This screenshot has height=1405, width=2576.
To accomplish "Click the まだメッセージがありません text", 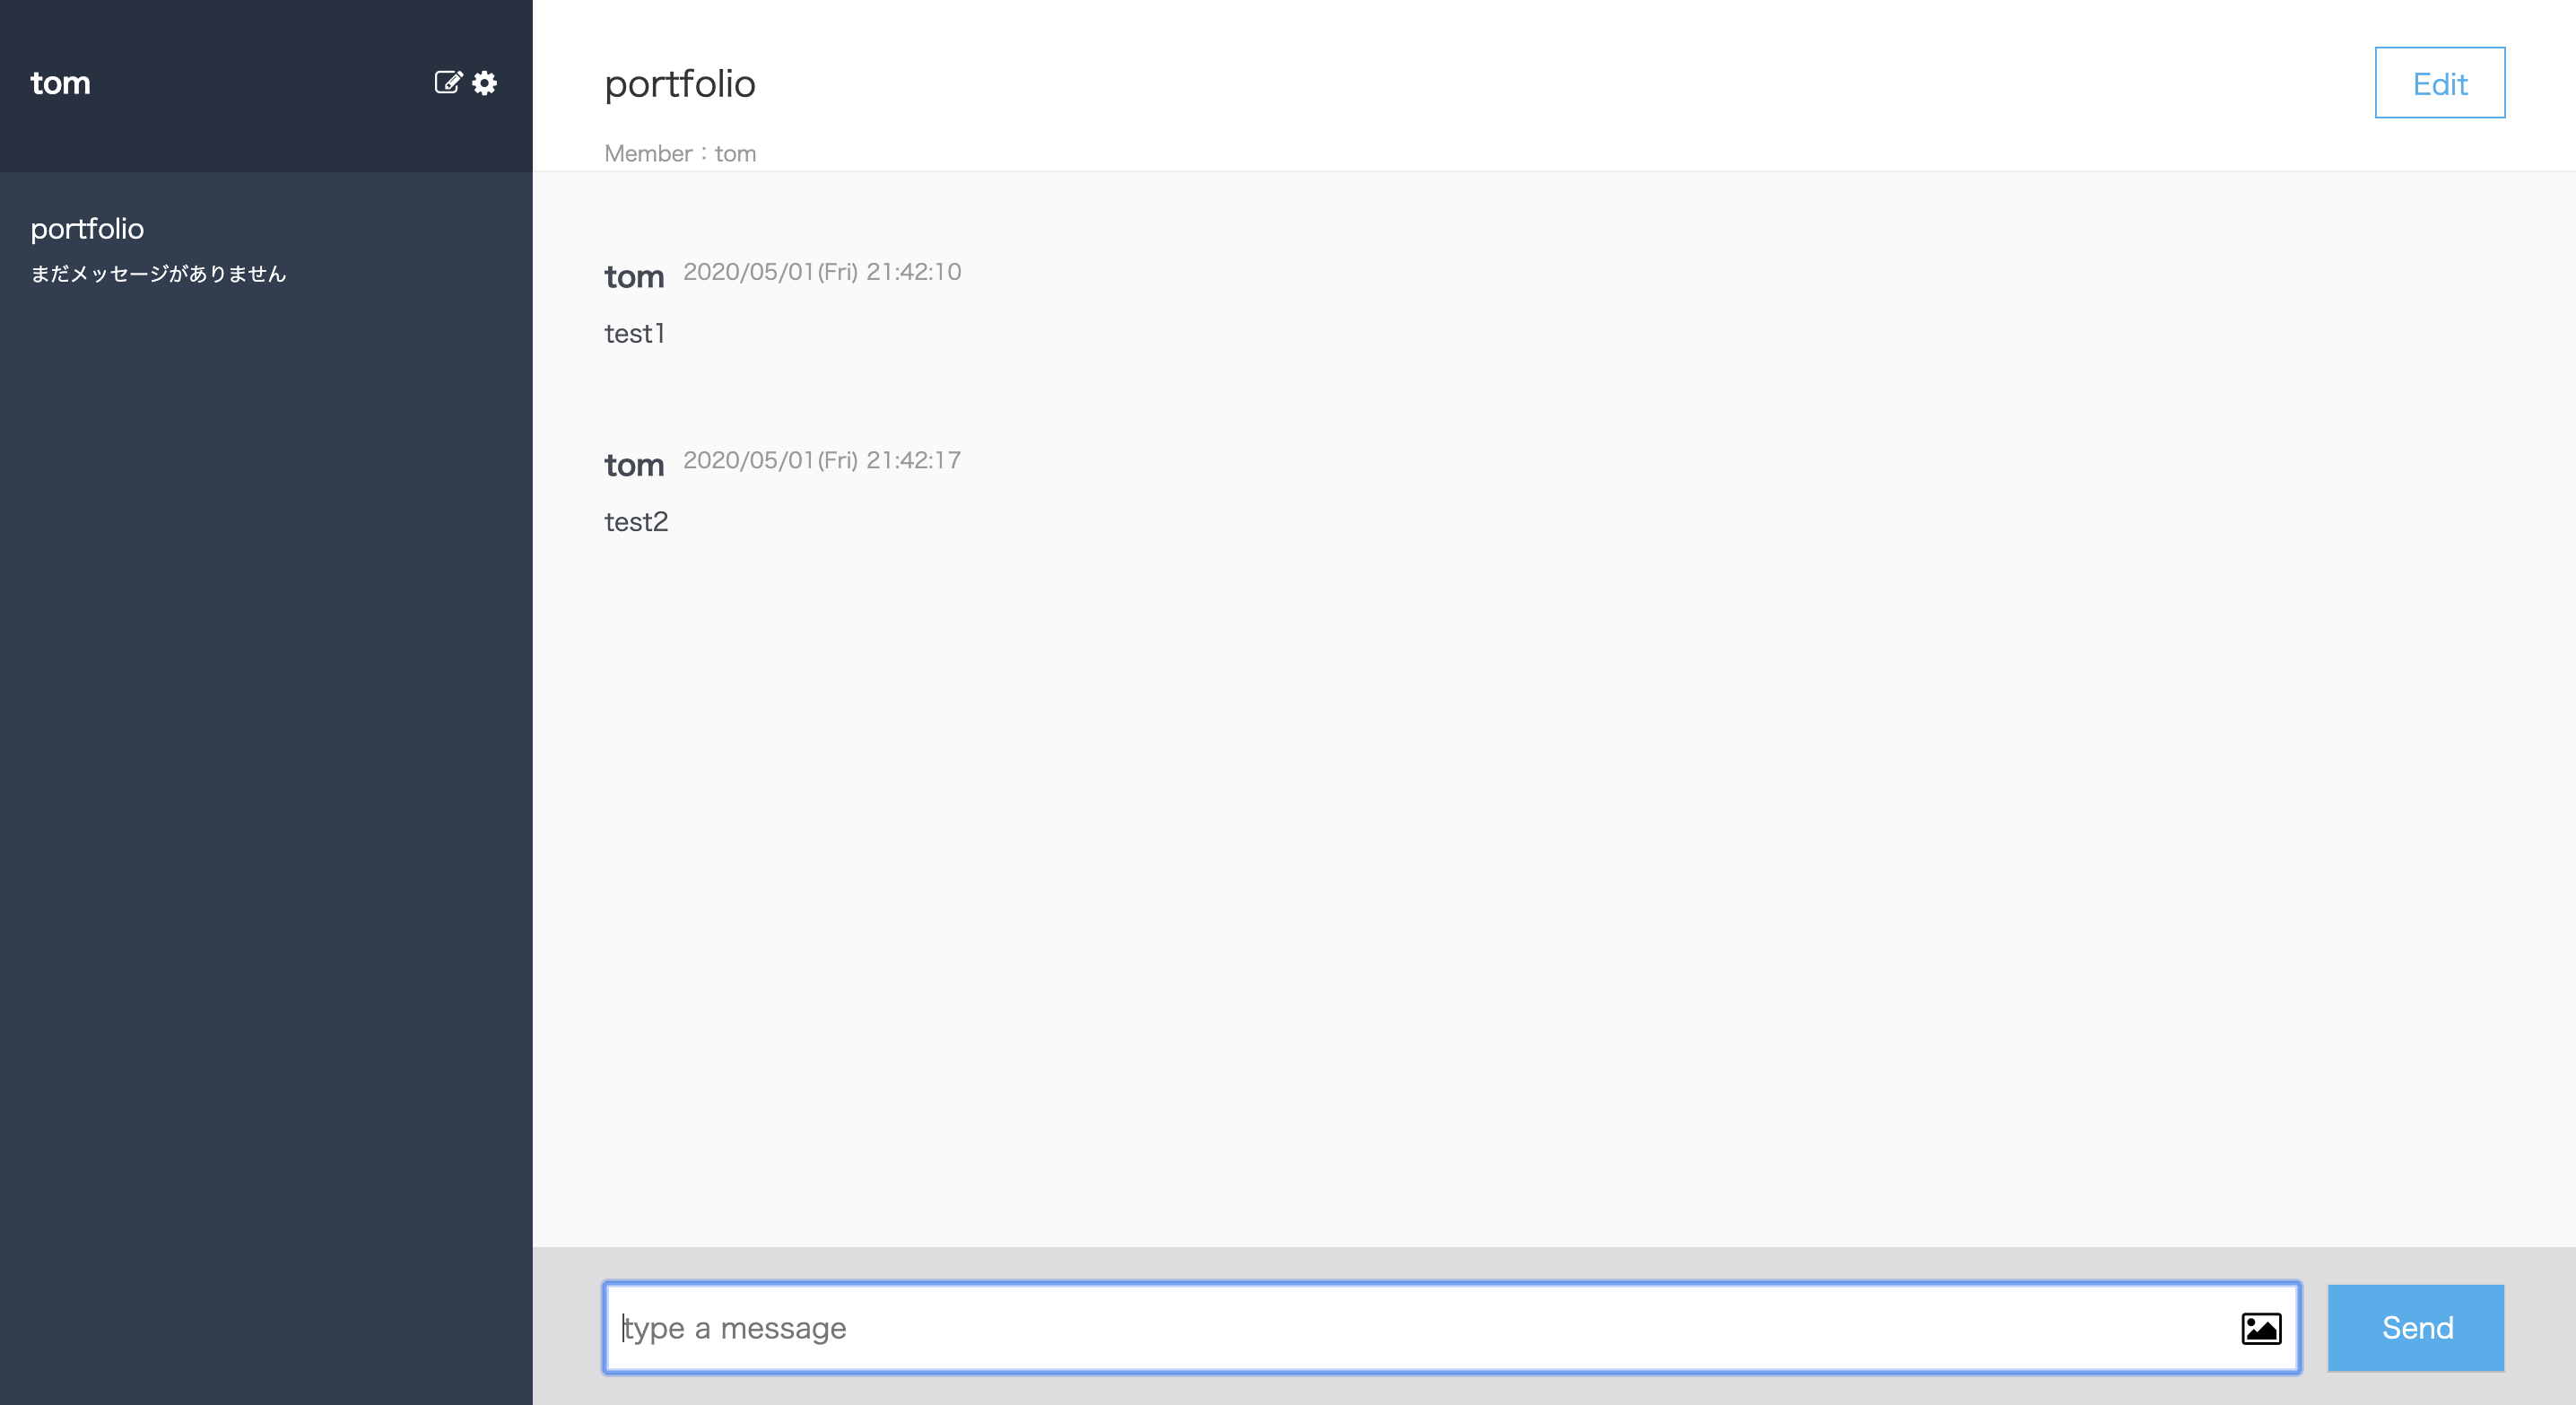I will click(x=158, y=273).
